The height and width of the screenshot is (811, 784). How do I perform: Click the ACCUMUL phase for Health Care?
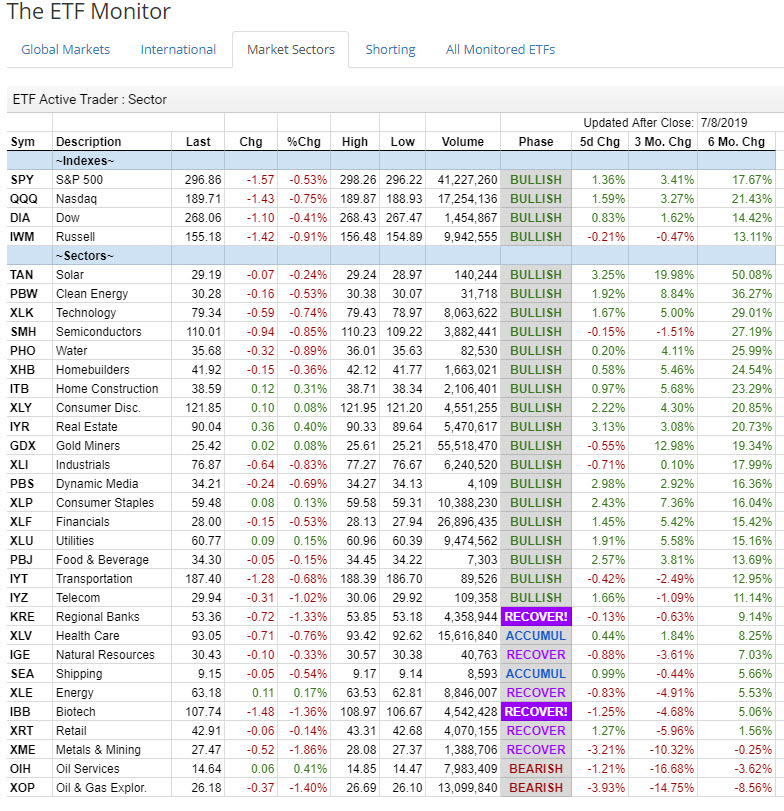point(536,636)
